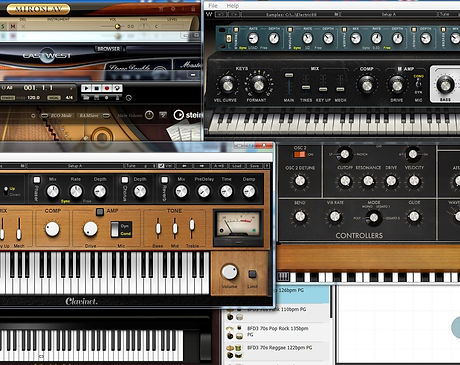Toggle the Tremolo effect on the electric piano
460x365 pixels.
(x=236, y=30)
